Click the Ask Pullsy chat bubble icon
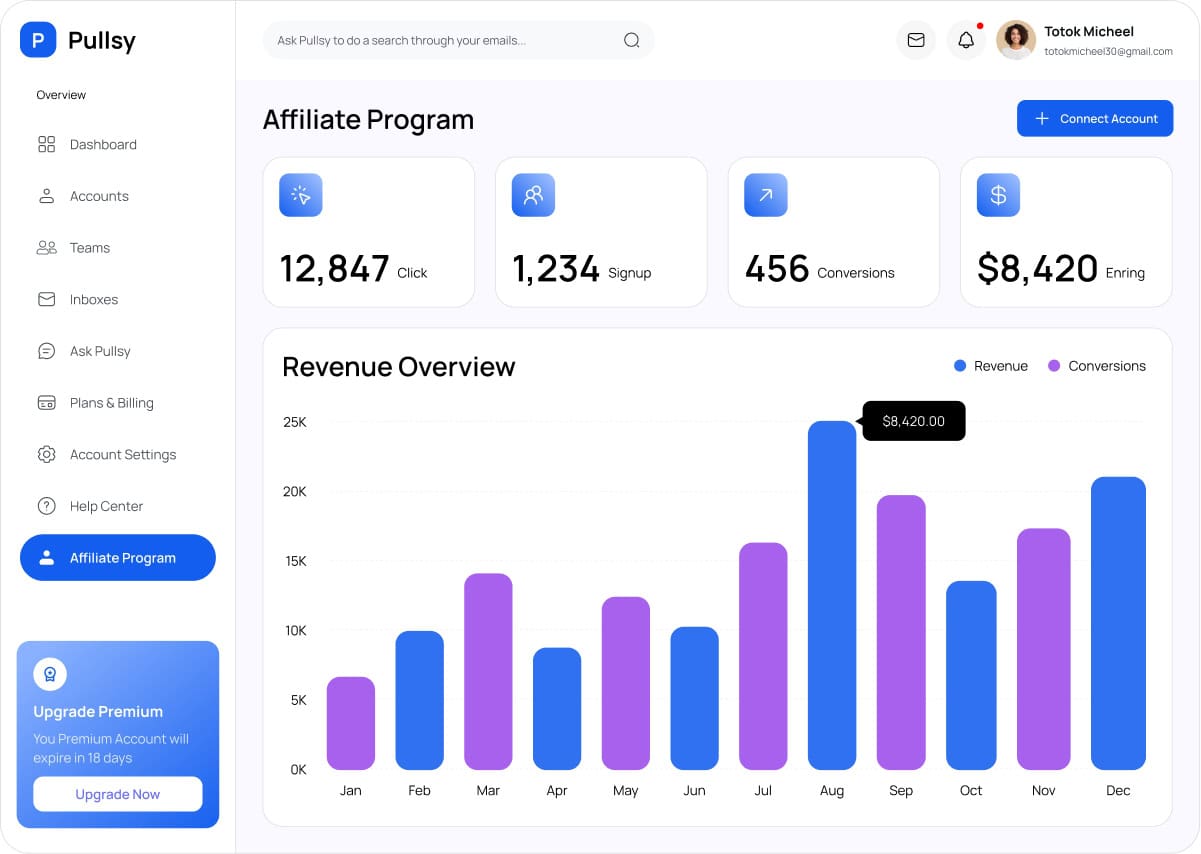Image resolution: width=1201 pixels, height=854 pixels. tap(46, 351)
